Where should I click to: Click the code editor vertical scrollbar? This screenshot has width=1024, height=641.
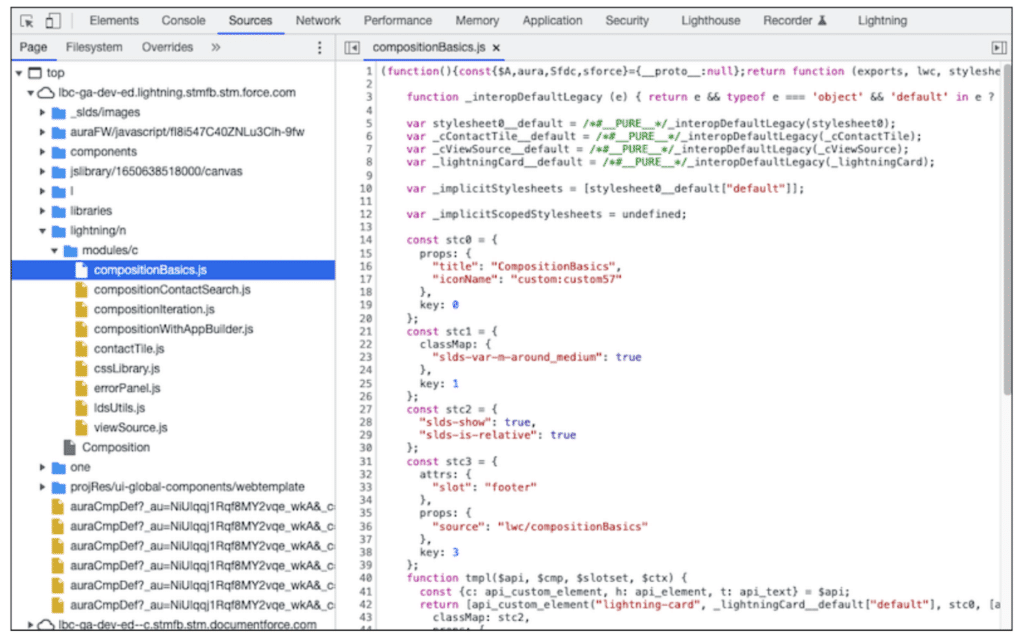click(1006, 228)
